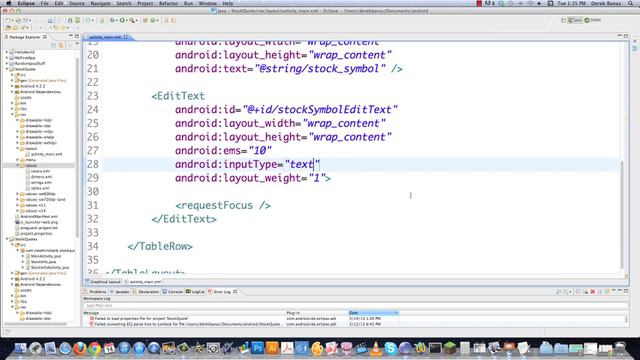Open the Source menu
The image size is (640, 360).
[77, 3]
